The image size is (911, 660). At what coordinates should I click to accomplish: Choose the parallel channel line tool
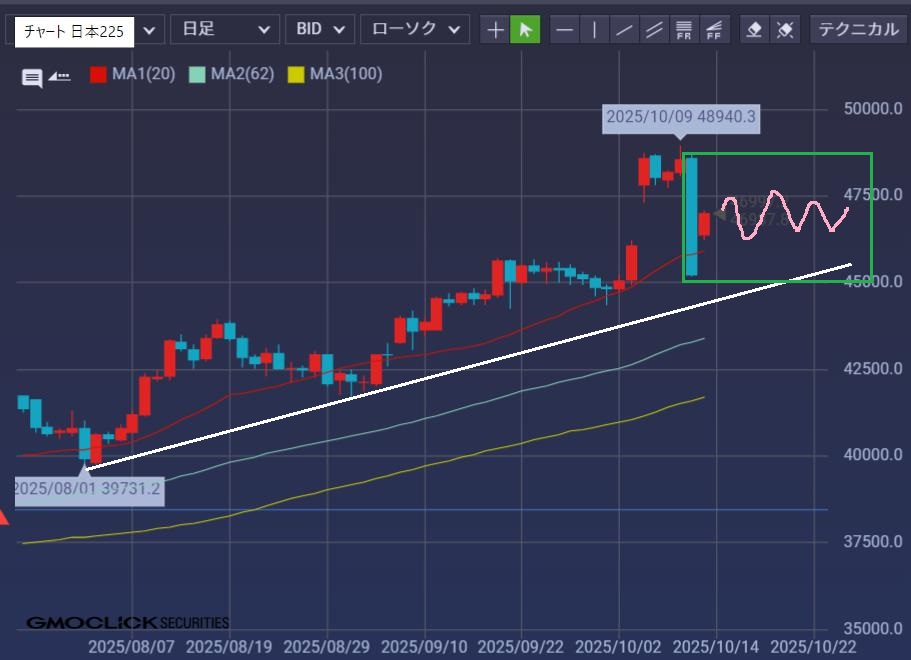pyautogui.click(x=655, y=30)
